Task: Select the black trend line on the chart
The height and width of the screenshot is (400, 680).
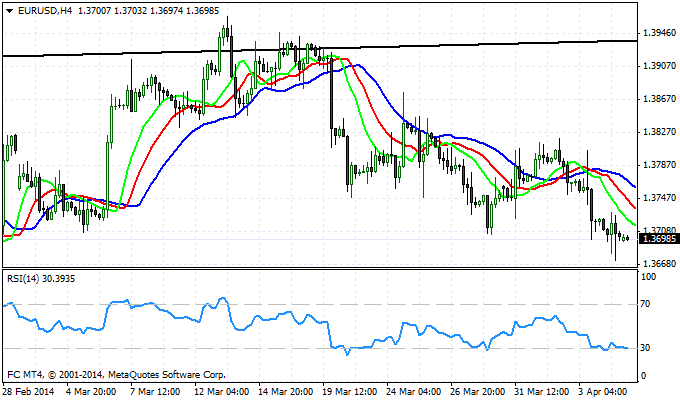Action: tap(320, 48)
